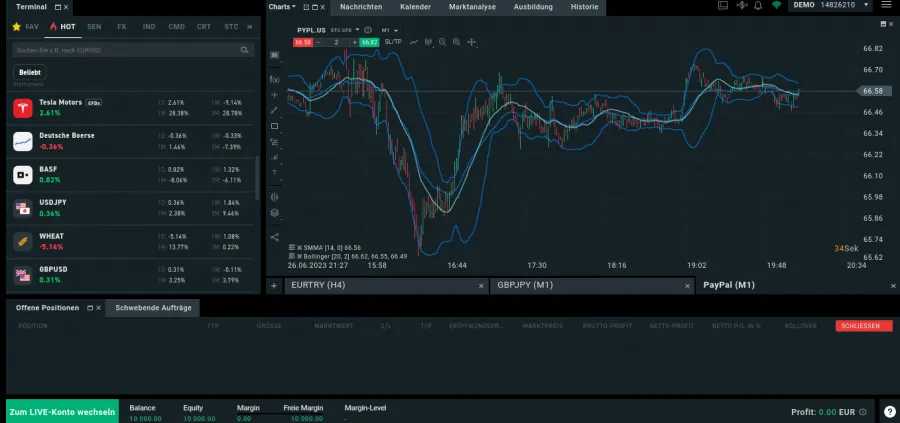
Task: Expand more Terminal category tabs arrows
Action: coord(250,27)
